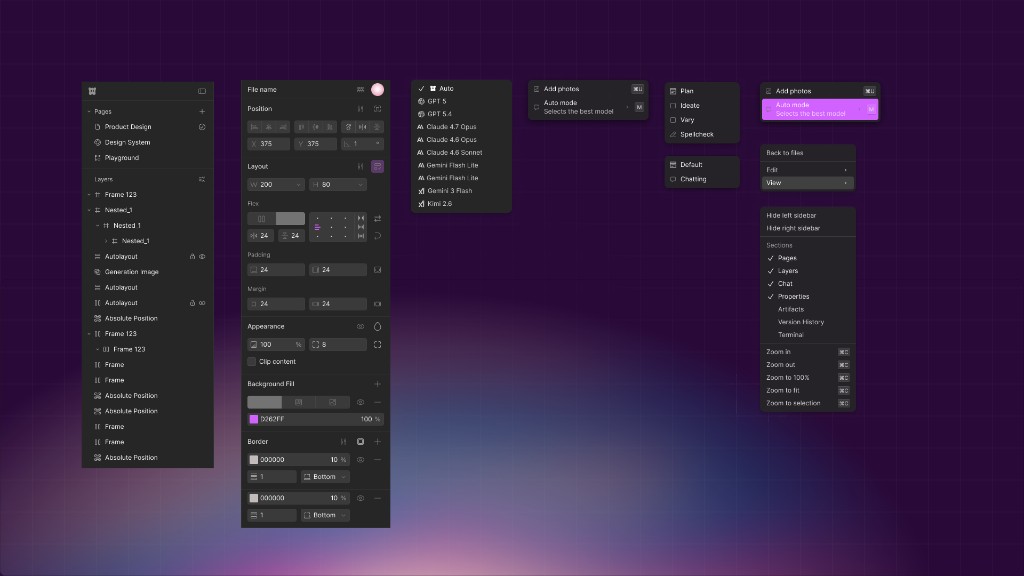
Task: Select Back to files menu item
Action: [808, 153]
